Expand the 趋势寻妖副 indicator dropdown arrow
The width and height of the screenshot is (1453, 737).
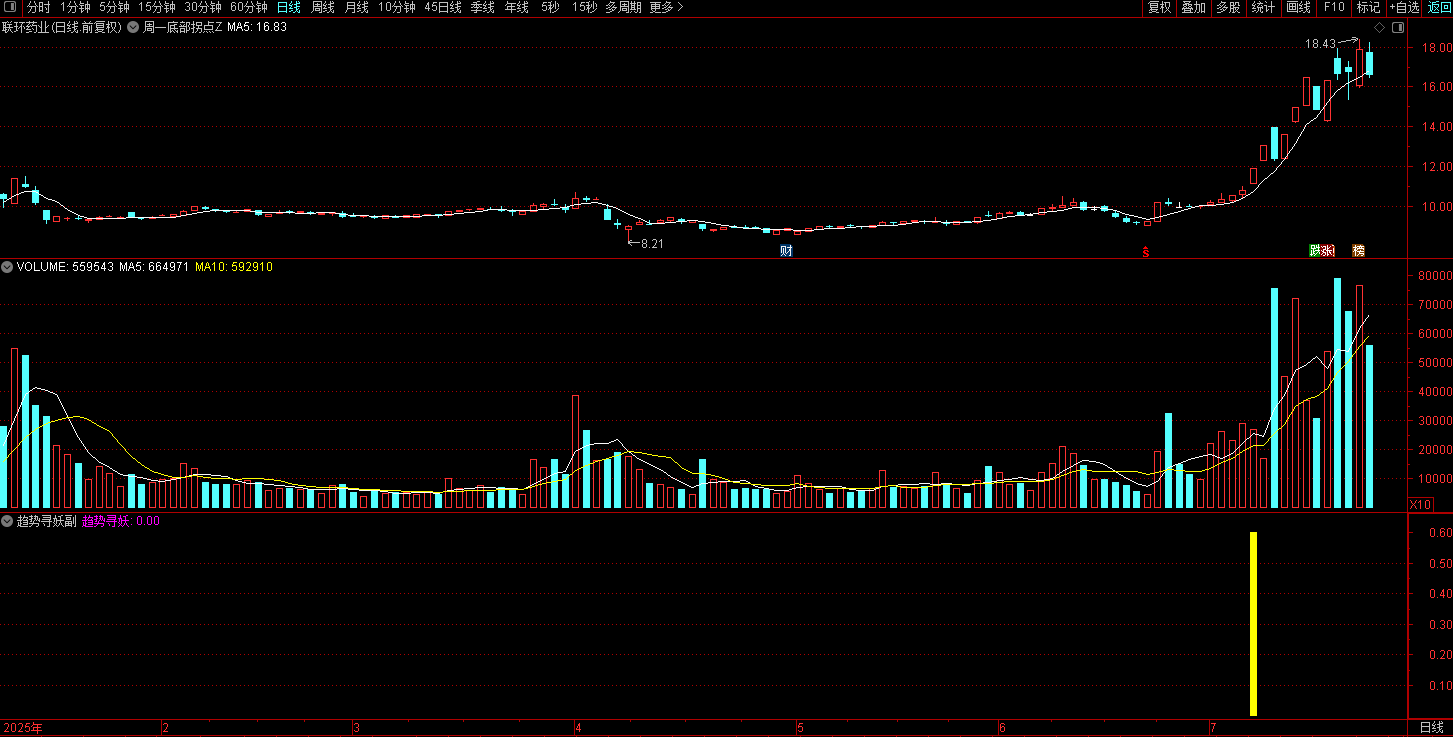(x=7, y=521)
